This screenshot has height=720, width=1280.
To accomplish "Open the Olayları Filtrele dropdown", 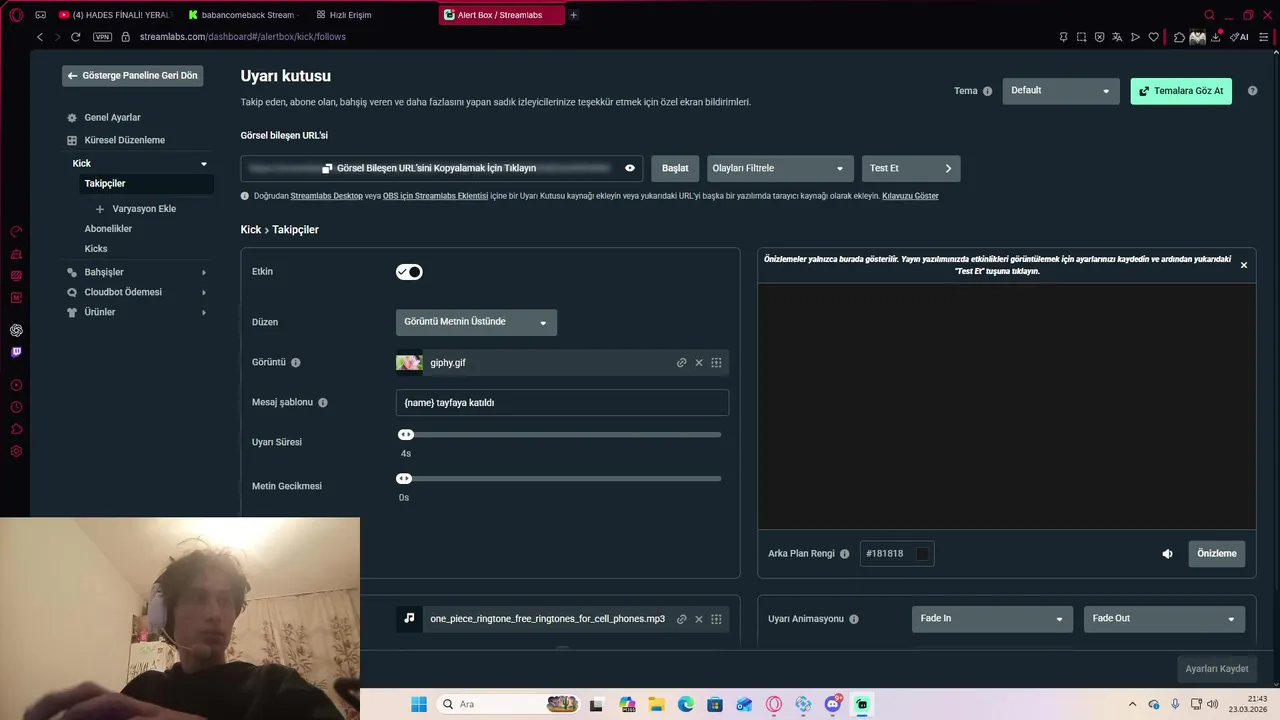I will click(781, 168).
